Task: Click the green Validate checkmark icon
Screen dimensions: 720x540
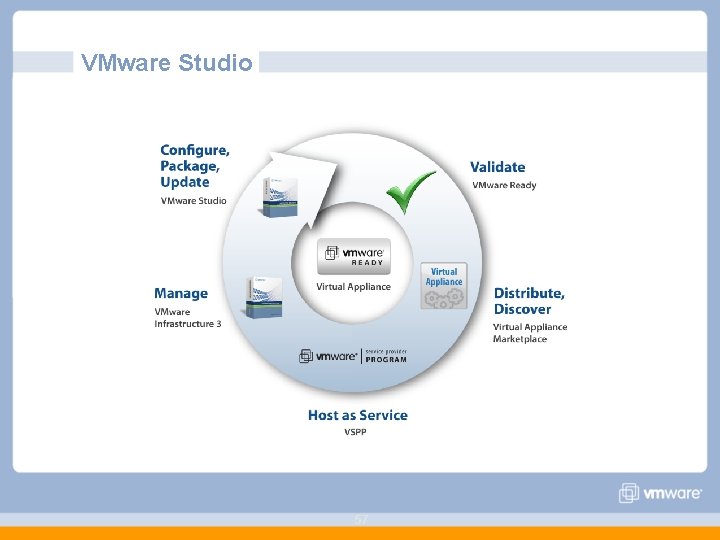Action: [411, 191]
